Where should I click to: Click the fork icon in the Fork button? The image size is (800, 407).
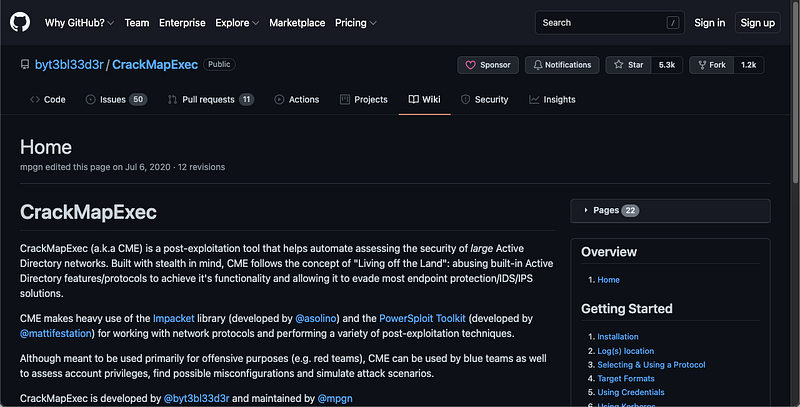(702, 65)
